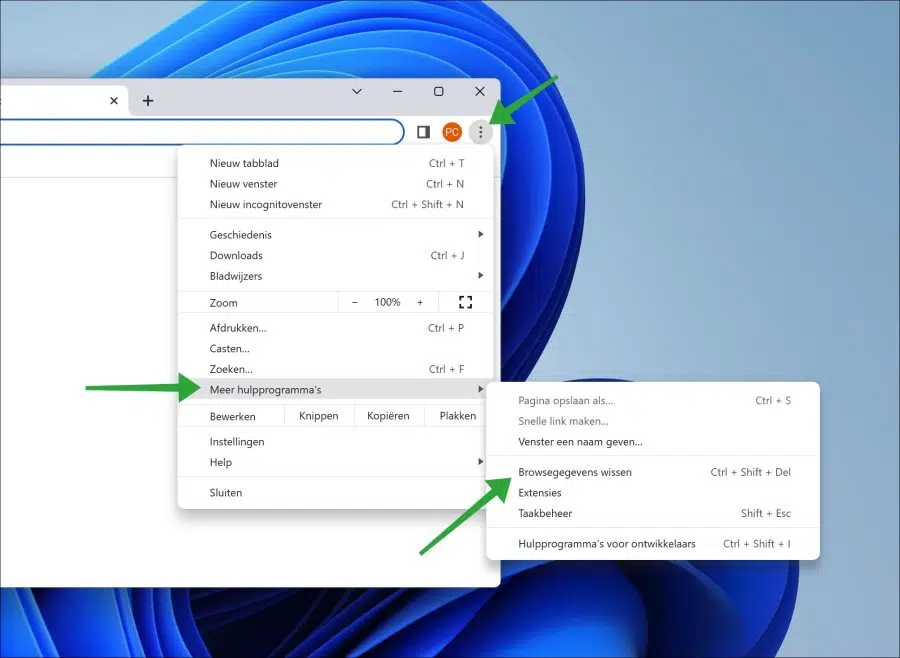This screenshot has height=658, width=900.
Task: Open Extensies from the submenu
Action: [x=653, y=493]
